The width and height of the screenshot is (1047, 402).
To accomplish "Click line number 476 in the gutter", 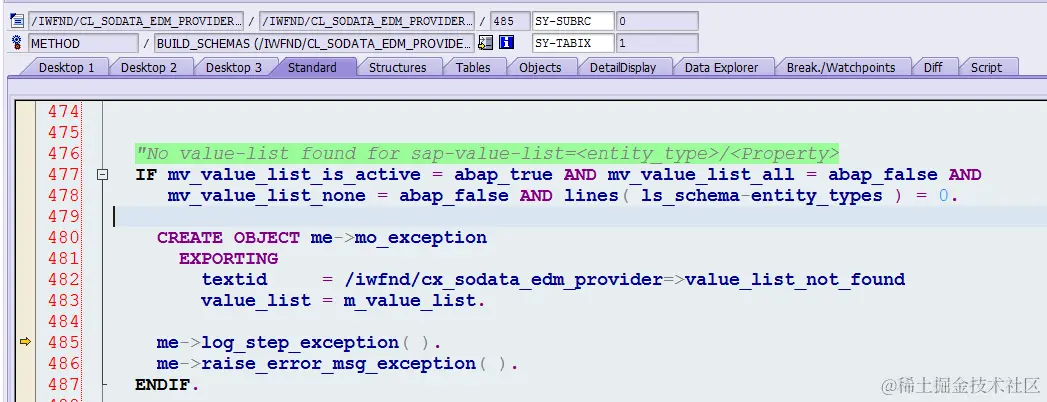I will click(63, 154).
